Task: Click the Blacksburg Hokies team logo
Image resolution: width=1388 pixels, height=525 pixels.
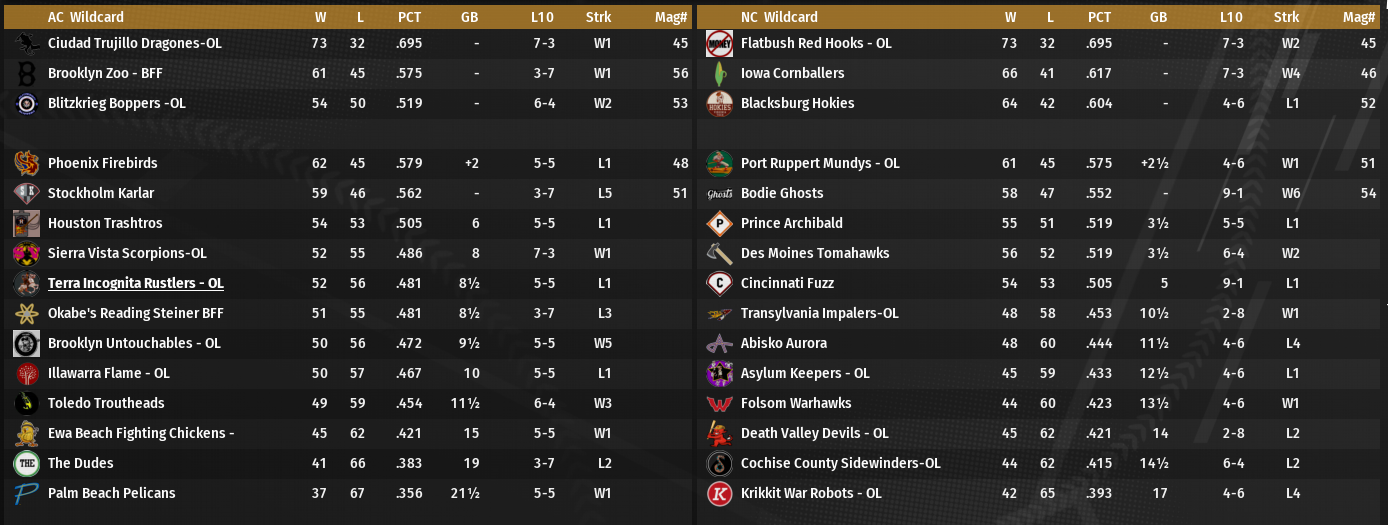Action: (719, 103)
